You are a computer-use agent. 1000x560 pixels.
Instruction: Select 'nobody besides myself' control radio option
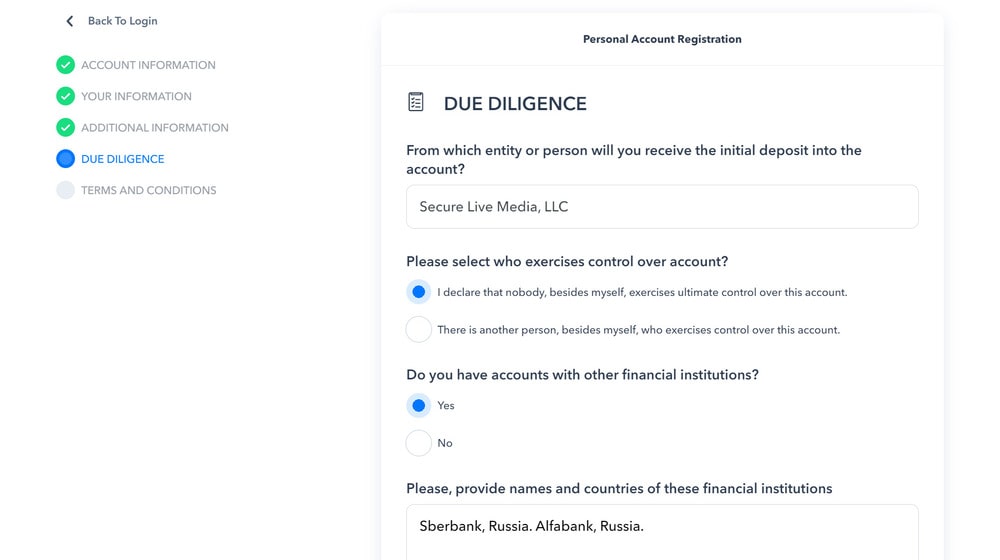click(419, 292)
